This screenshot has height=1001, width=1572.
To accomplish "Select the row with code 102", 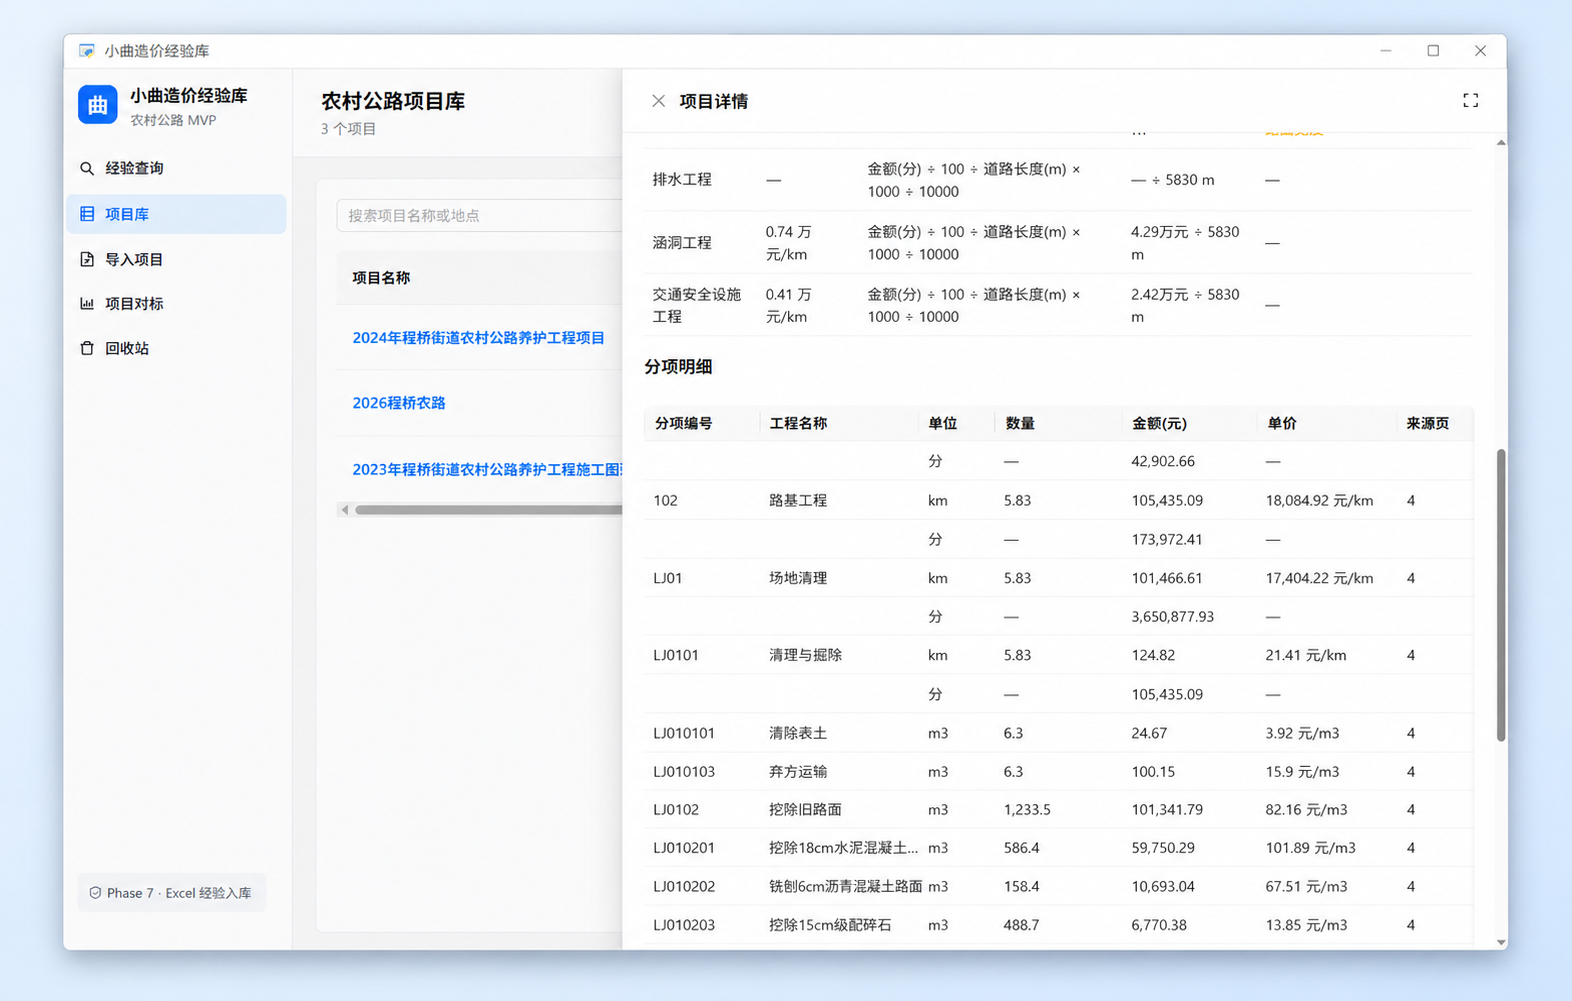I will (x=665, y=501).
